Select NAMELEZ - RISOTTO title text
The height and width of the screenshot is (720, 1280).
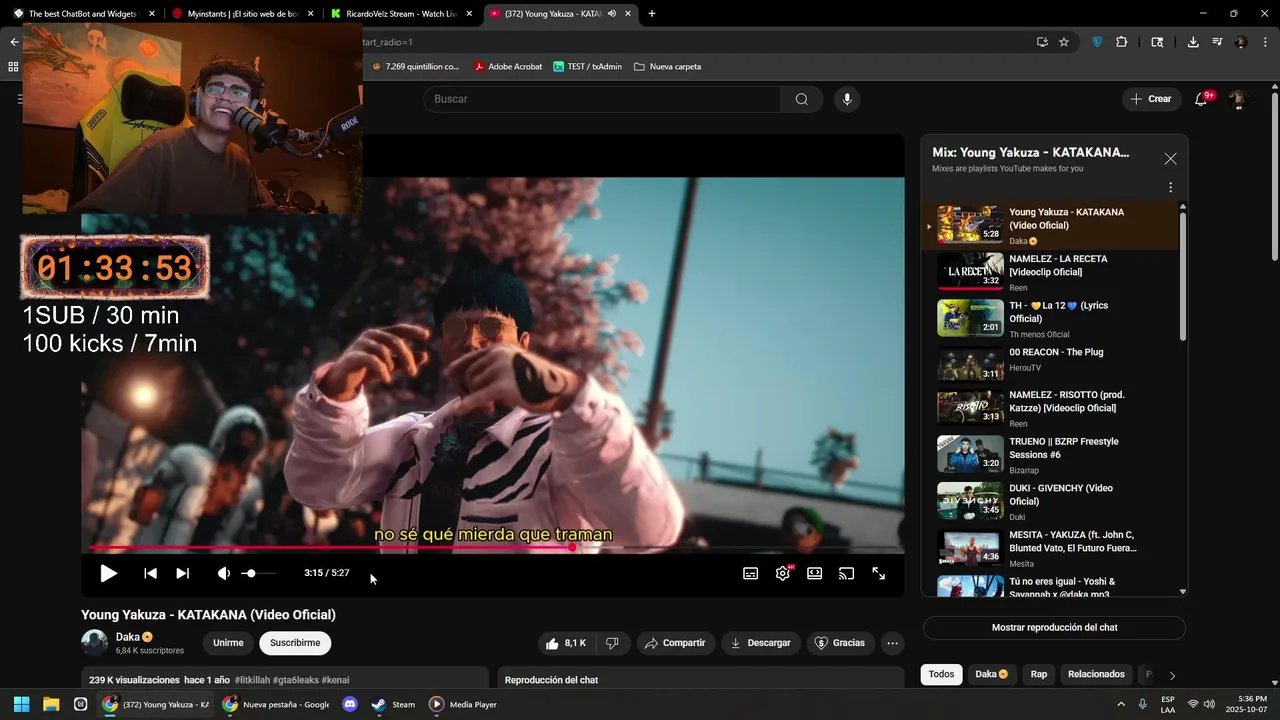[1067, 401]
